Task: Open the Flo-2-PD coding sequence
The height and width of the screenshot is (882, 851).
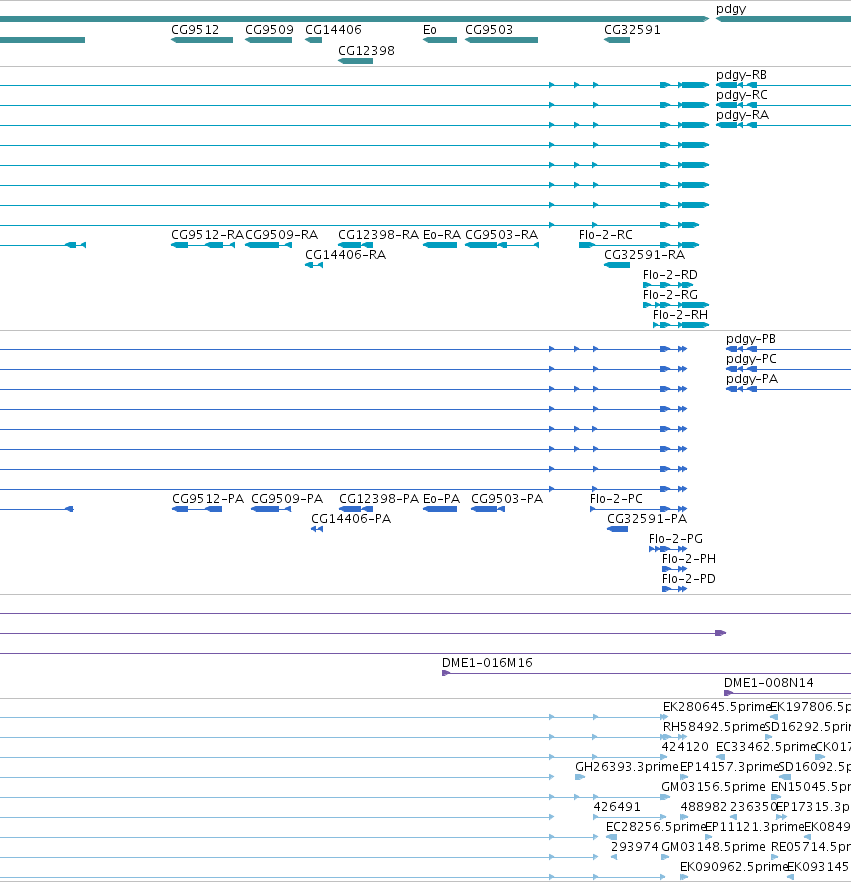Action: tap(675, 589)
